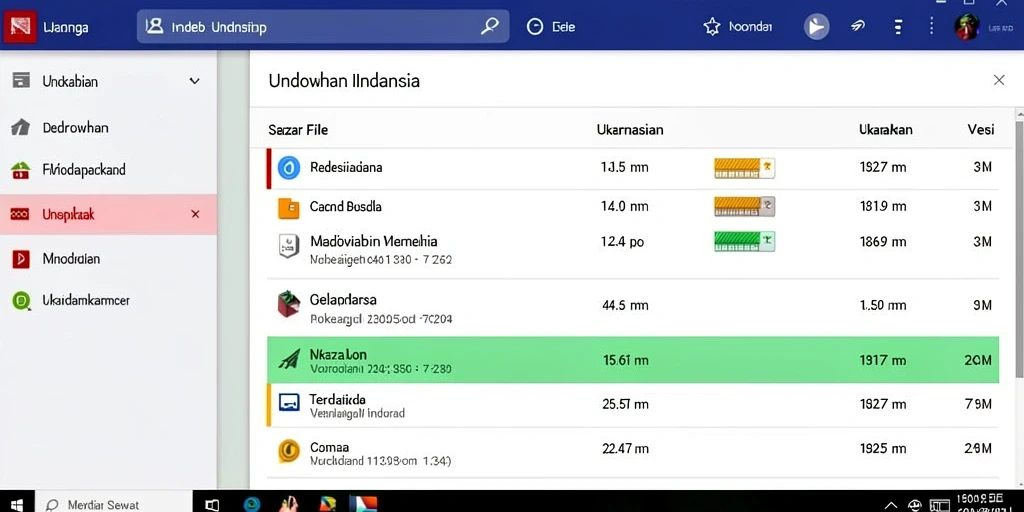1024x512 pixels.
Task: Open the Mnodraian sidebar item
Action: 108,259
